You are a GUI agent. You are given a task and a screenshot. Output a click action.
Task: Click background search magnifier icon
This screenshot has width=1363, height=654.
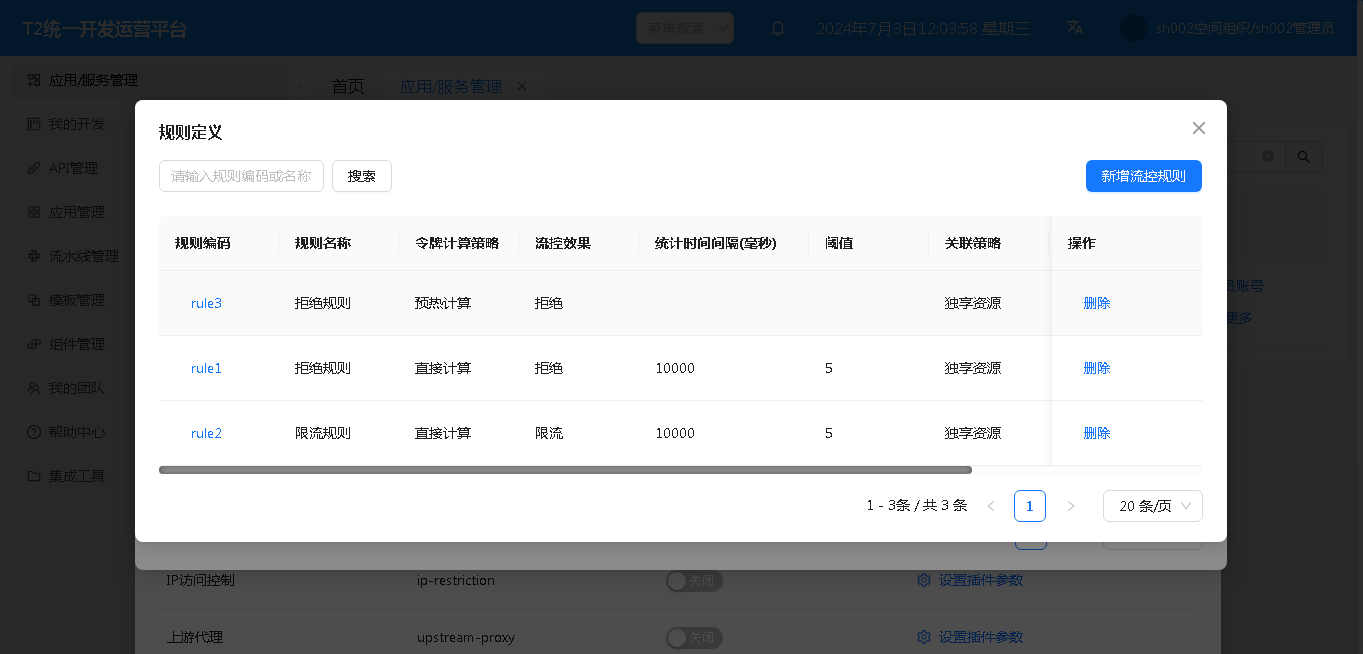pos(1304,157)
